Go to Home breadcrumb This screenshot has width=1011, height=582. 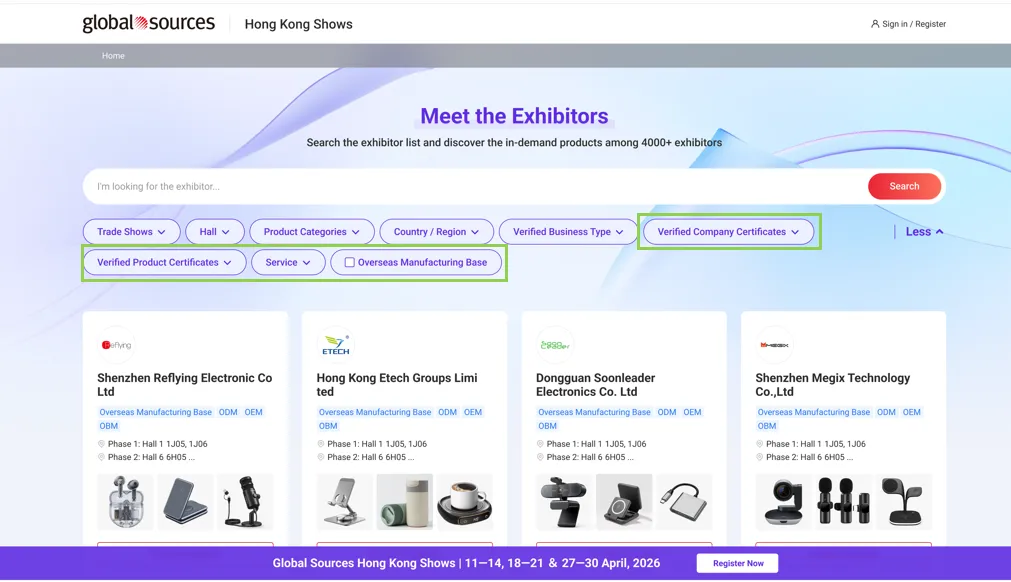pos(113,56)
